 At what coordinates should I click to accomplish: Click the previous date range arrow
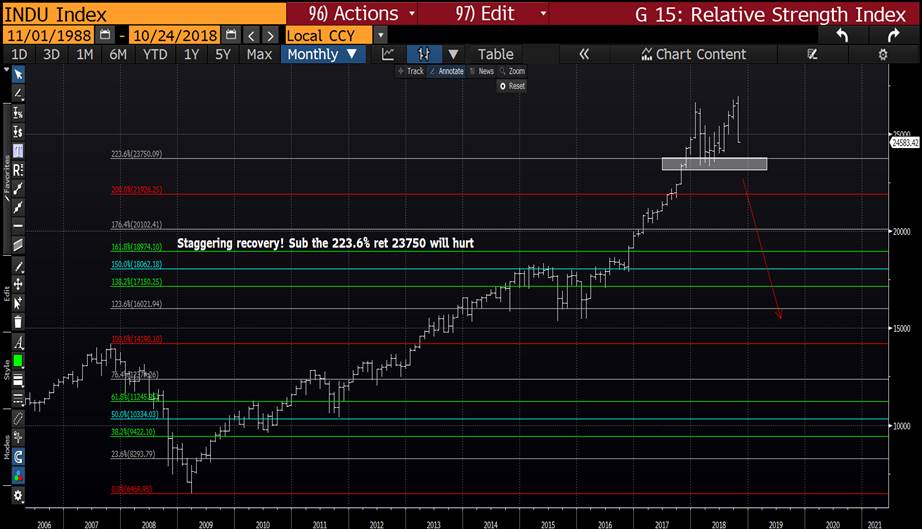click(251, 35)
